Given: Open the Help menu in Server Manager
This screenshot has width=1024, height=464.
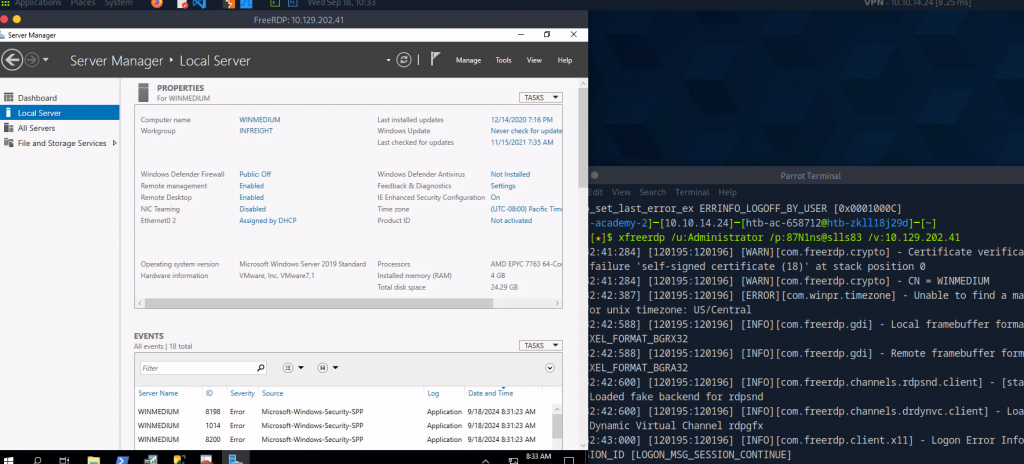Looking at the screenshot, I should click(x=565, y=60).
